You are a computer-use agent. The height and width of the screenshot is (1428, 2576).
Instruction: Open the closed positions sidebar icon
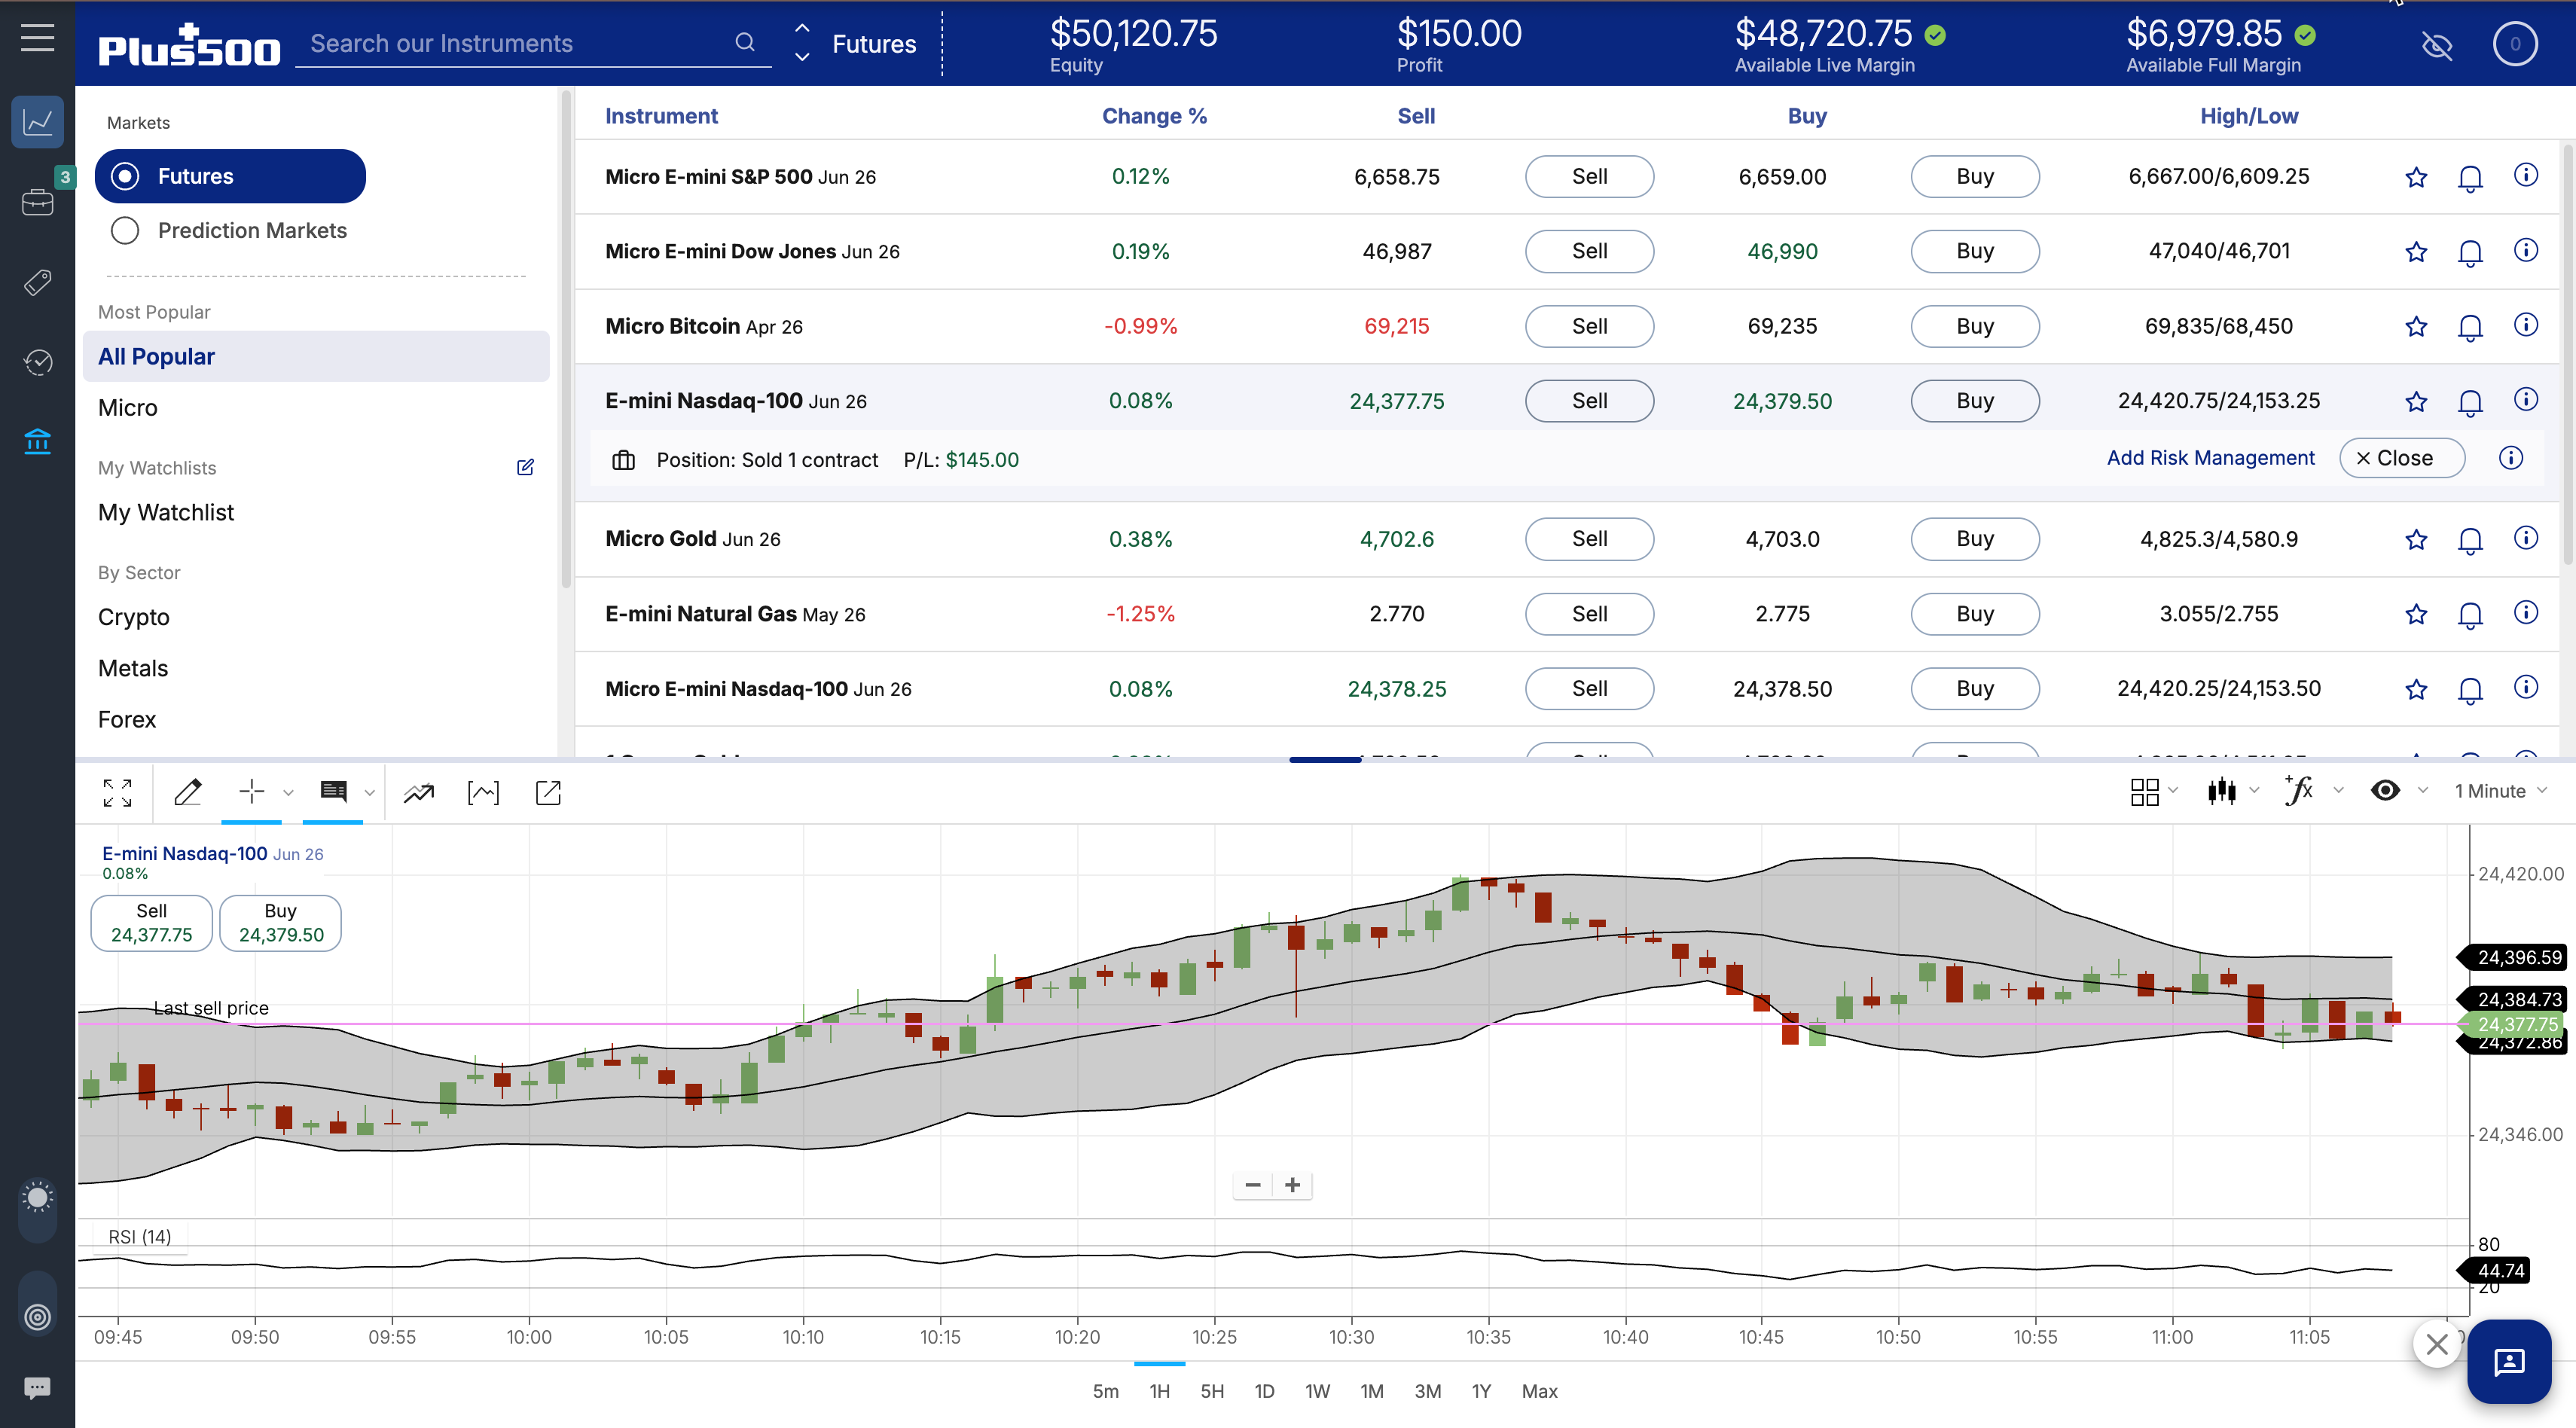[x=37, y=362]
